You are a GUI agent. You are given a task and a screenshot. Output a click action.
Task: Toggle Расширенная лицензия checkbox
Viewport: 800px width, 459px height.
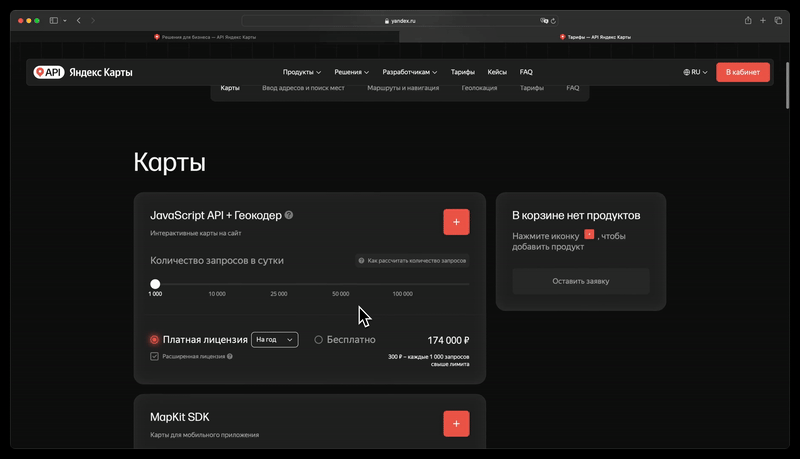coord(154,356)
